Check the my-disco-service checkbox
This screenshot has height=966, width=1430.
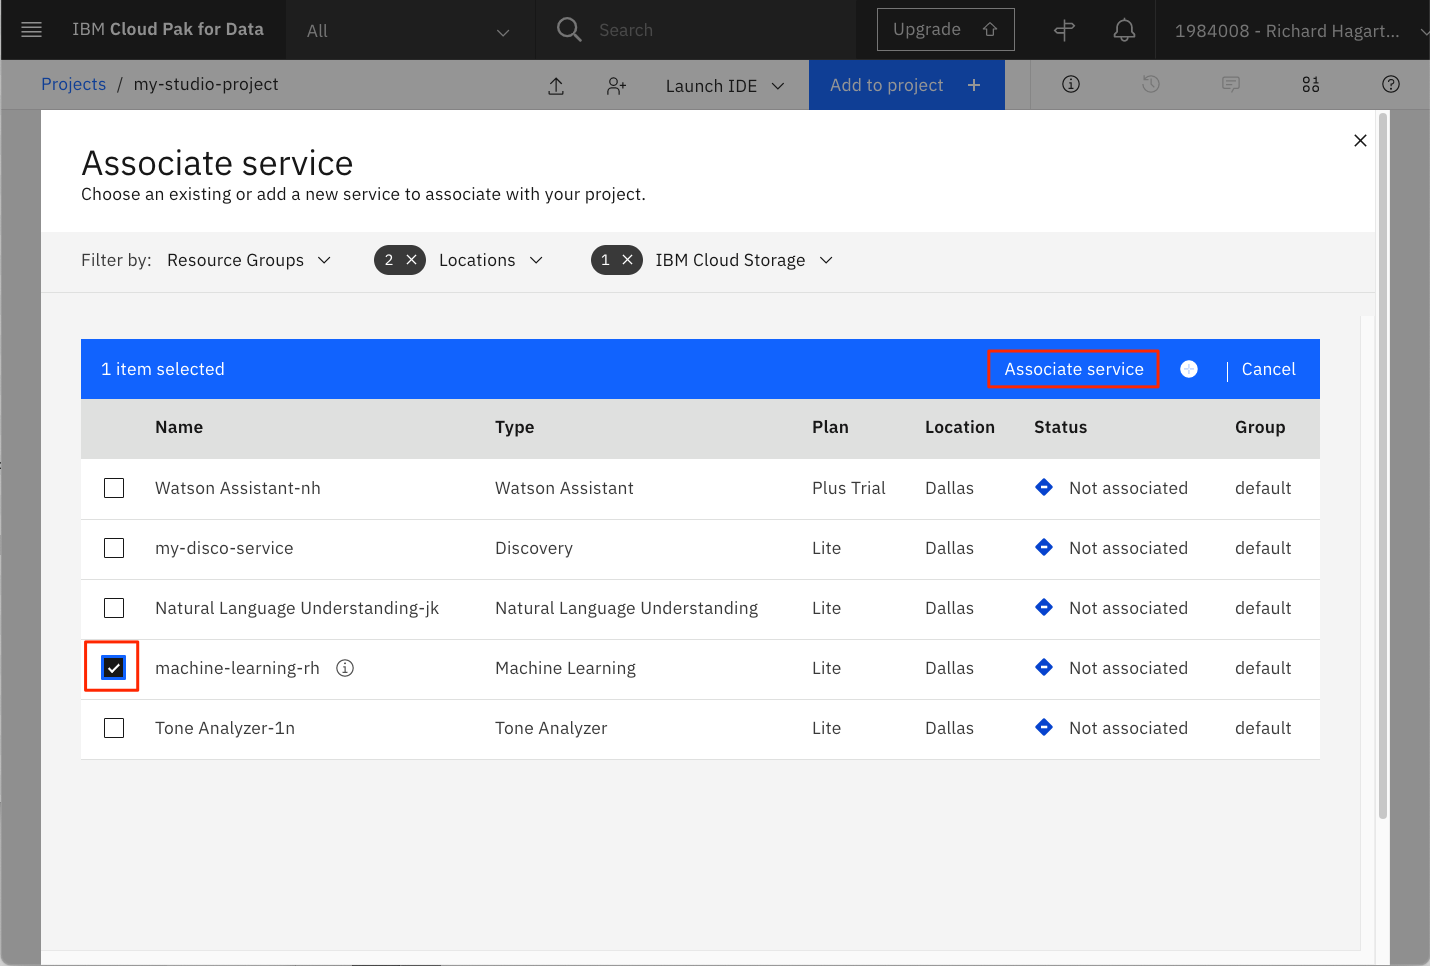click(114, 548)
